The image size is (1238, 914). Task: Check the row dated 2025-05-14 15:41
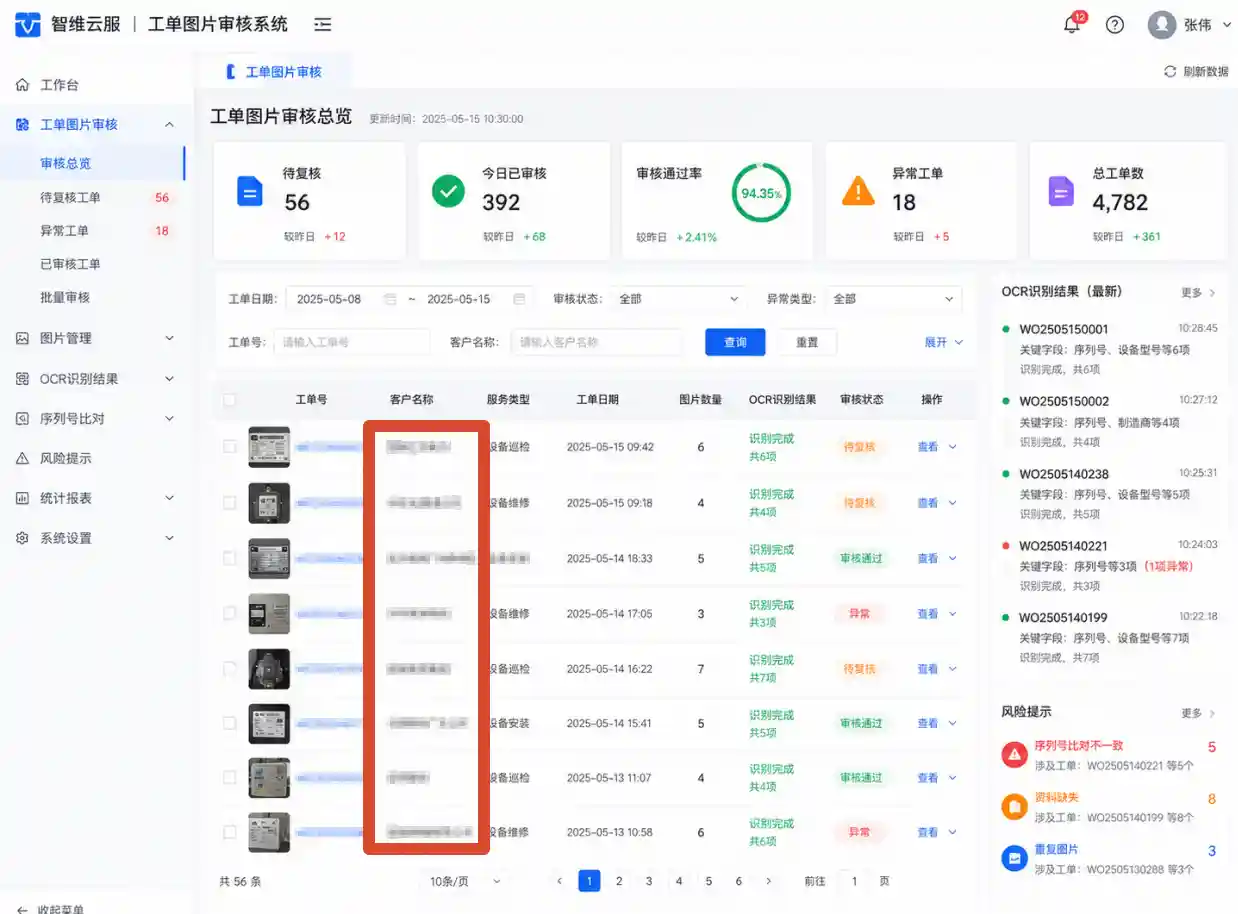click(230, 723)
